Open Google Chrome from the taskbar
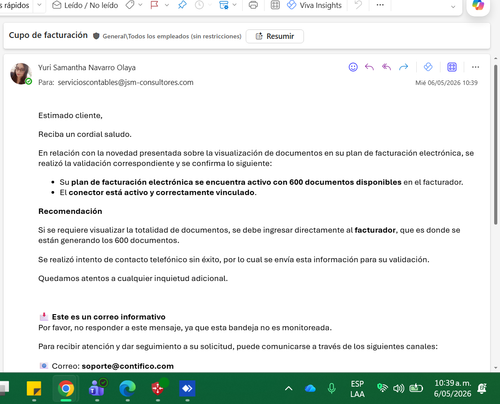This screenshot has width=500, height=404. coord(66,389)
